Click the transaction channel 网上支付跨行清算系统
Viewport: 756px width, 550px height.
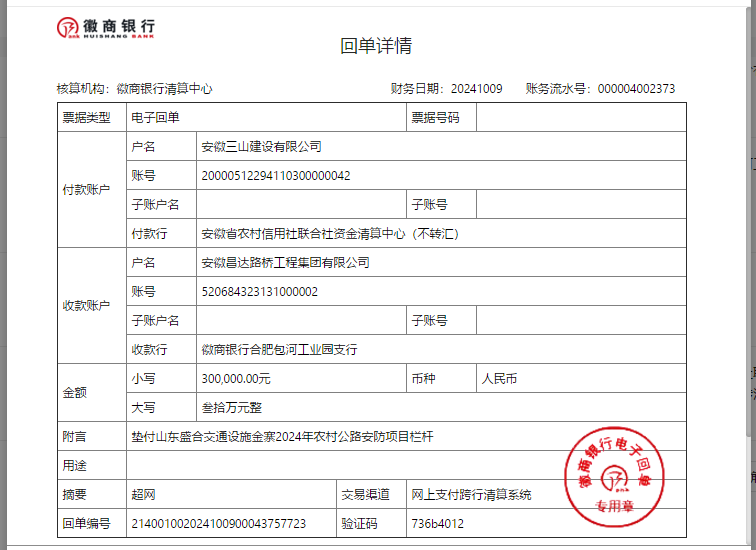point(471,495)
